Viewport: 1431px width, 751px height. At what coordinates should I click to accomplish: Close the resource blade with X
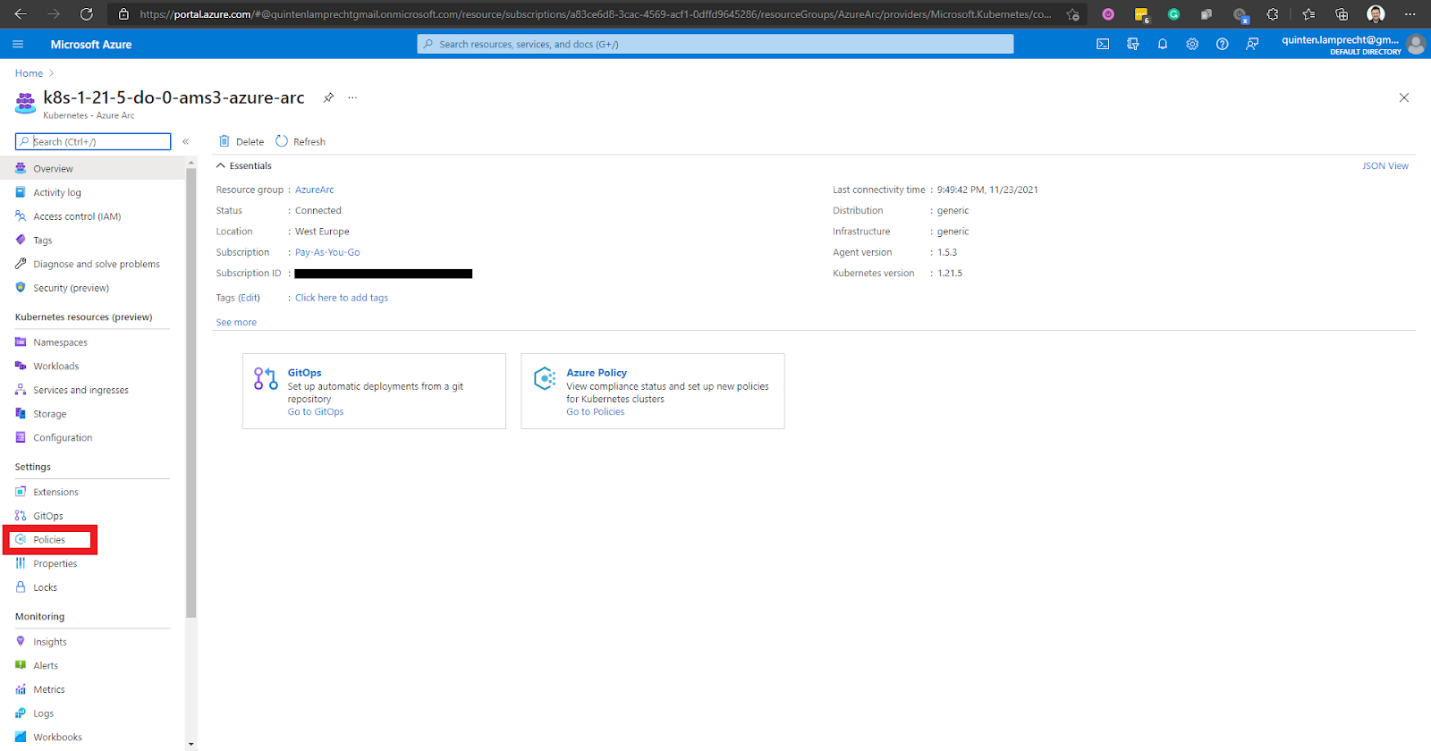coord(1404,98)
